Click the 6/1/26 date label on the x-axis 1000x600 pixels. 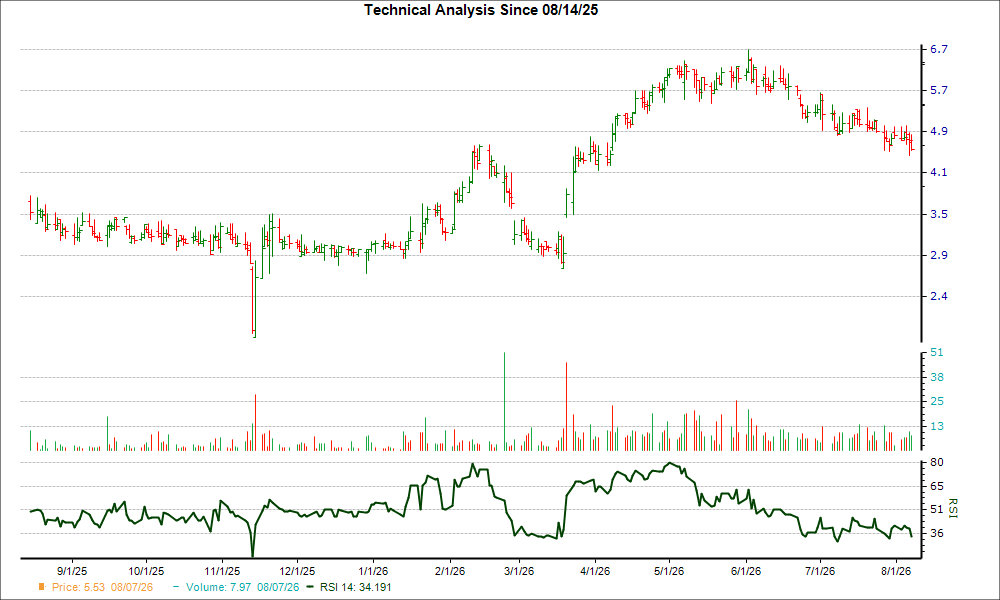pos(746,571)
